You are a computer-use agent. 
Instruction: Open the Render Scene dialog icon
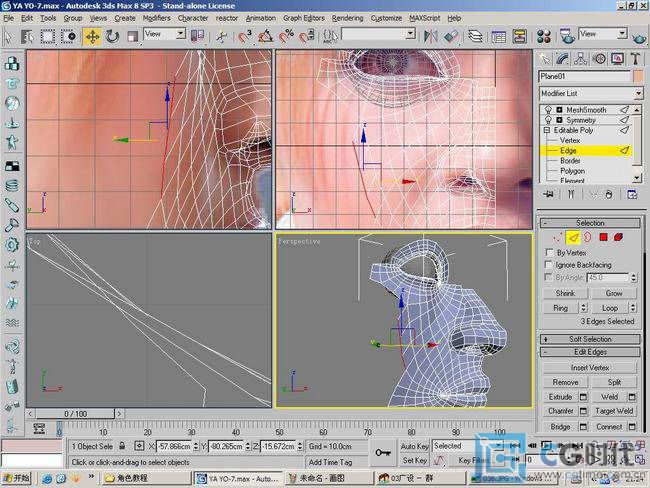(567, 36)
